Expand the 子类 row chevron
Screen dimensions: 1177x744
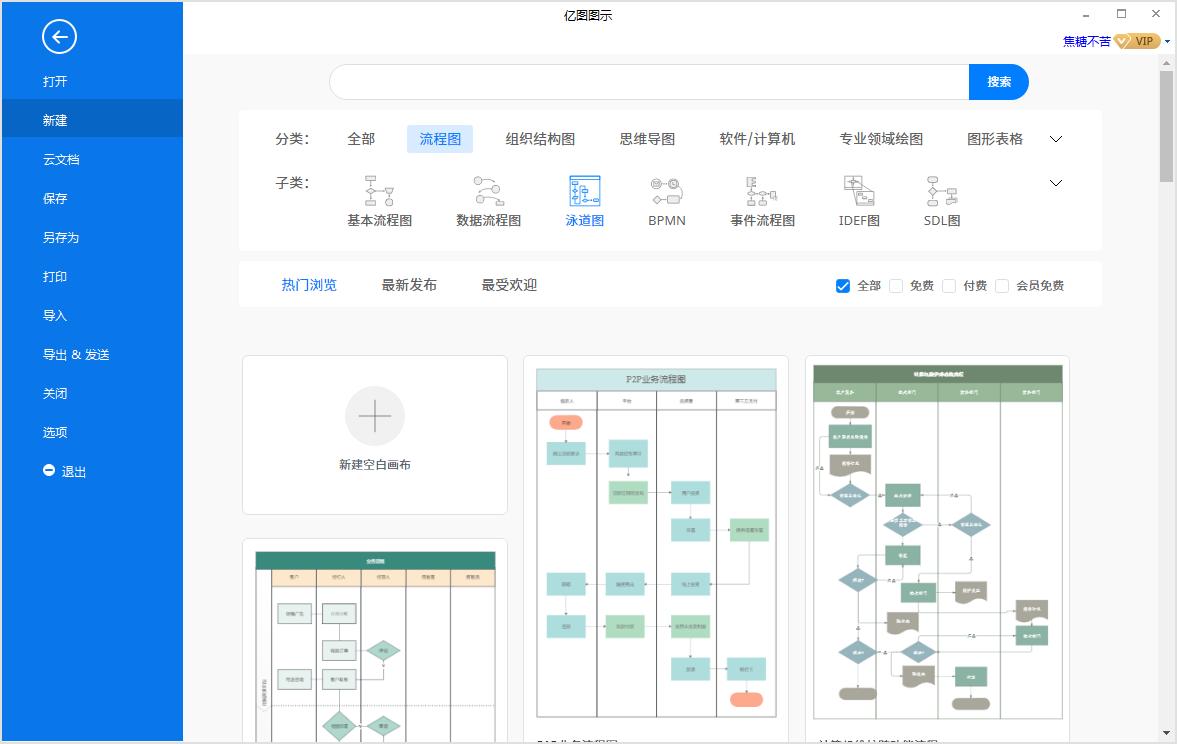click(x=1056, y=183)
